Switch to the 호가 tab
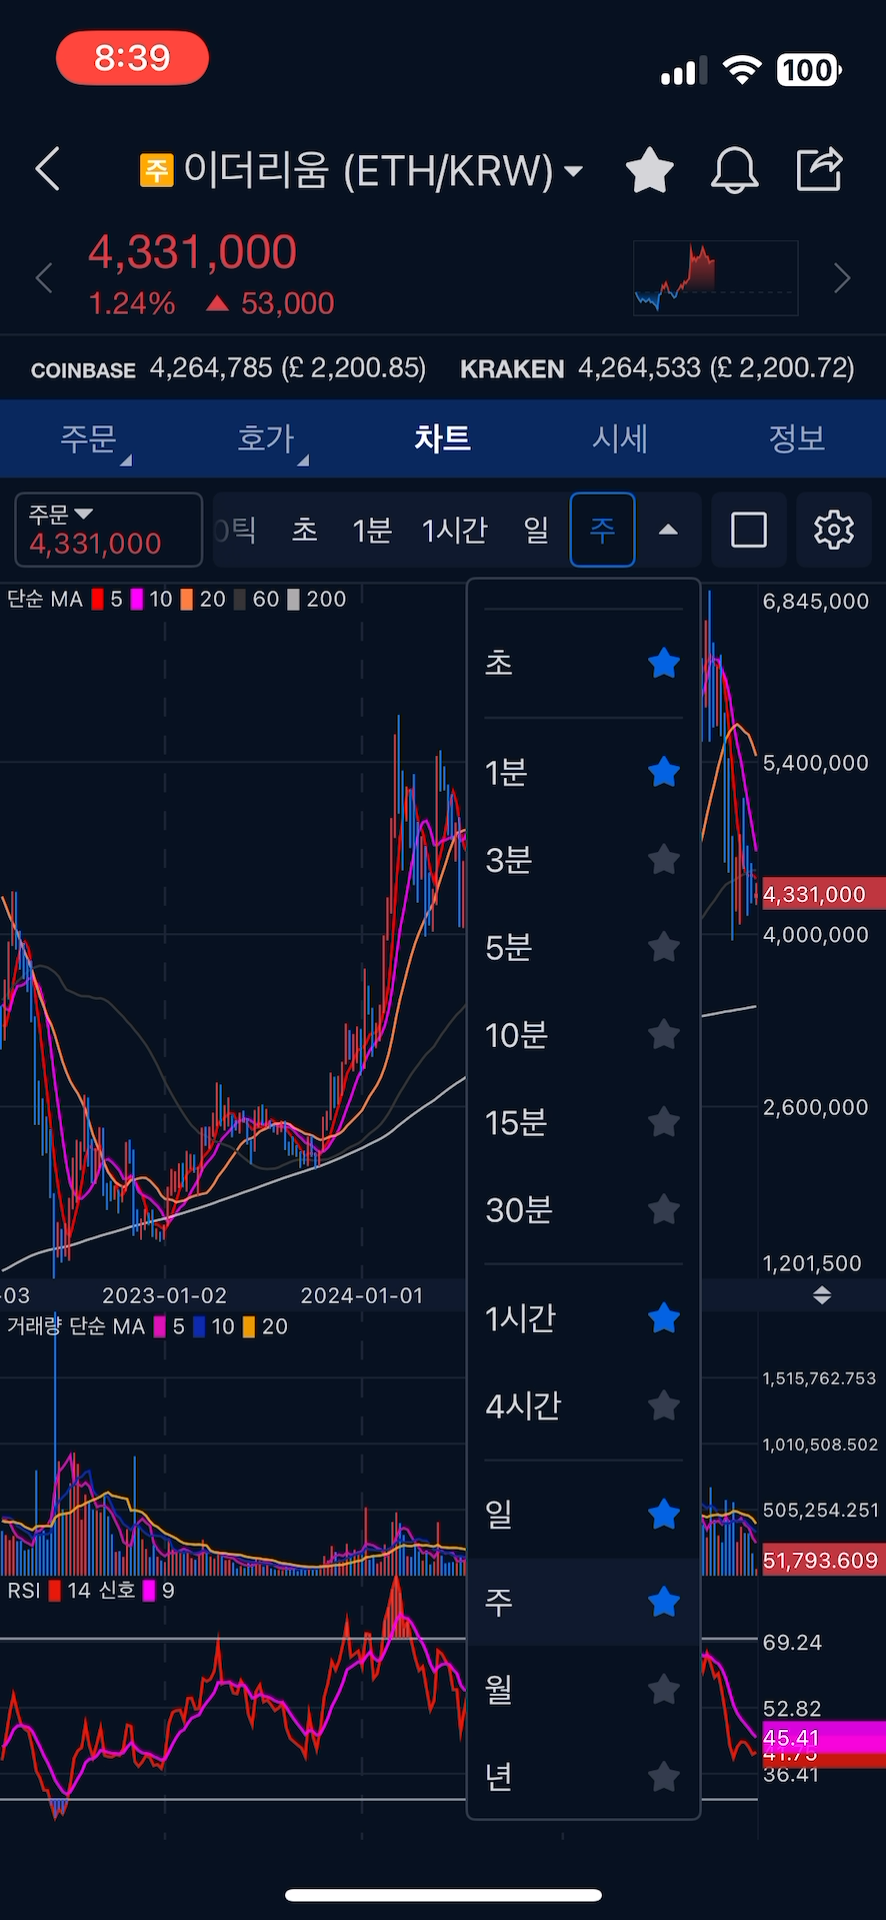 [266, 439]
